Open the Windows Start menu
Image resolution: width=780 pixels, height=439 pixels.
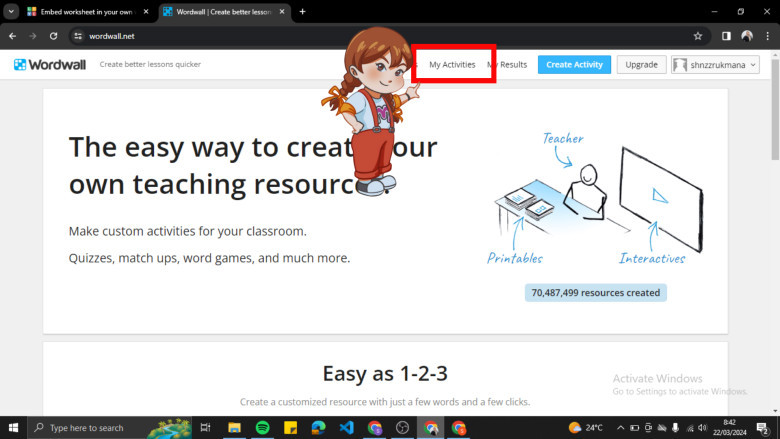(x=13, y=428)
